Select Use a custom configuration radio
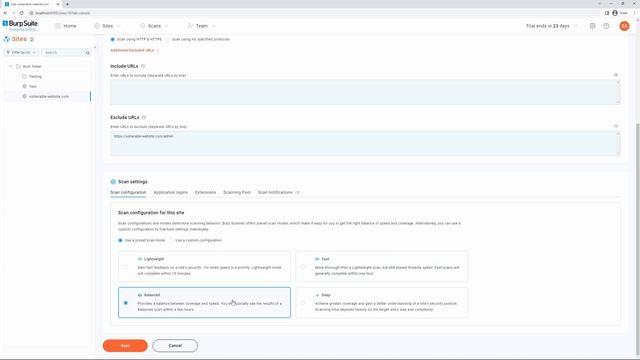 [x=171, y=240]
